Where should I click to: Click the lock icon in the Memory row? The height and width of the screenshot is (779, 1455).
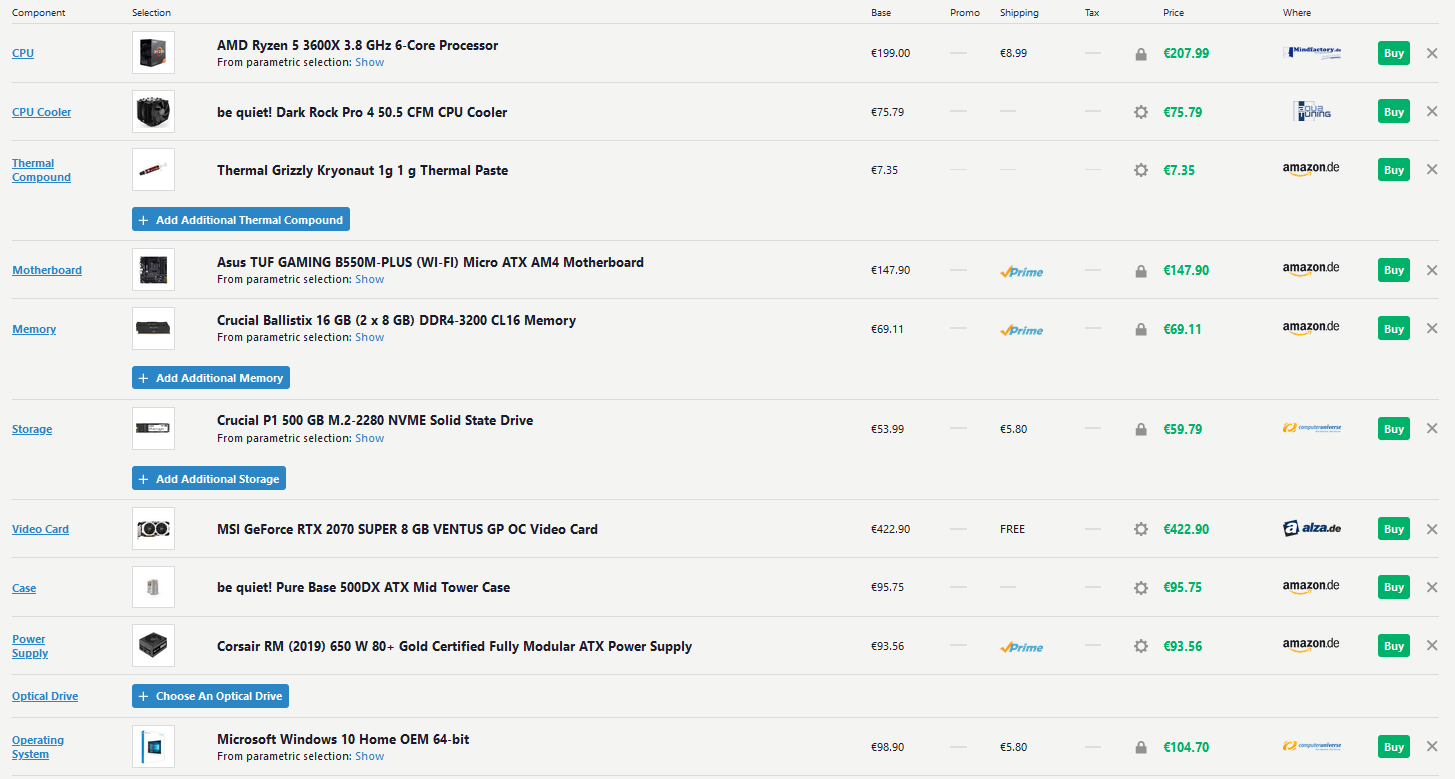pyautogui.click(x=1141, y=329)
